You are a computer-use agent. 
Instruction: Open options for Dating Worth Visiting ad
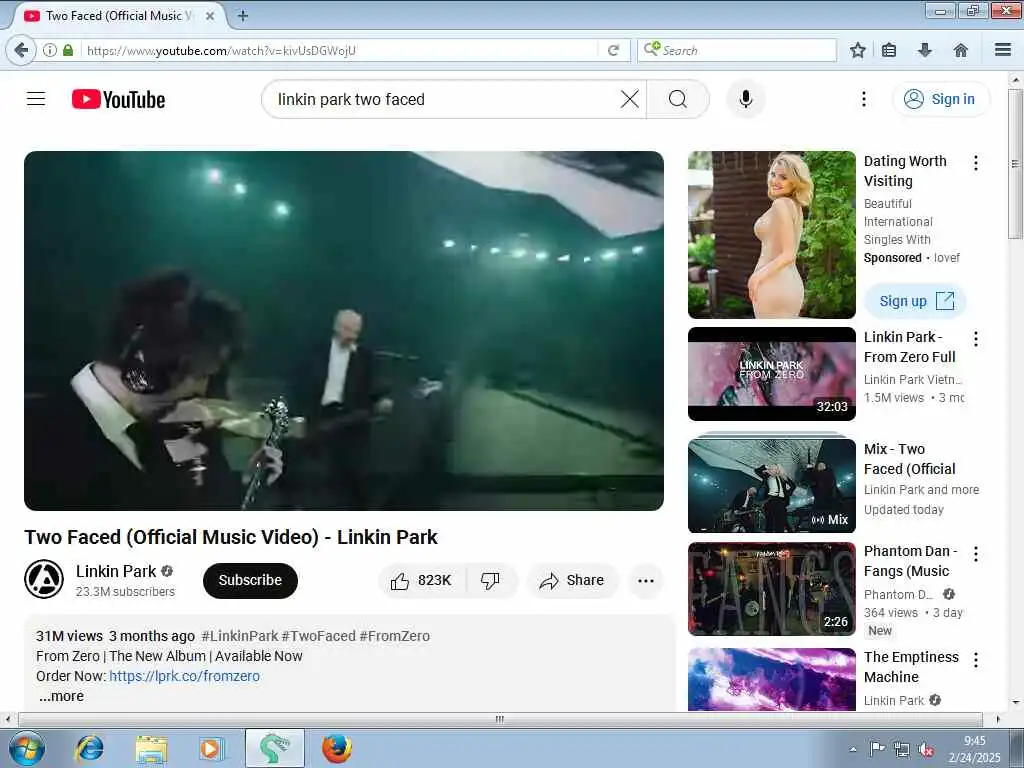pyautogui.click(x=976, y=163)
